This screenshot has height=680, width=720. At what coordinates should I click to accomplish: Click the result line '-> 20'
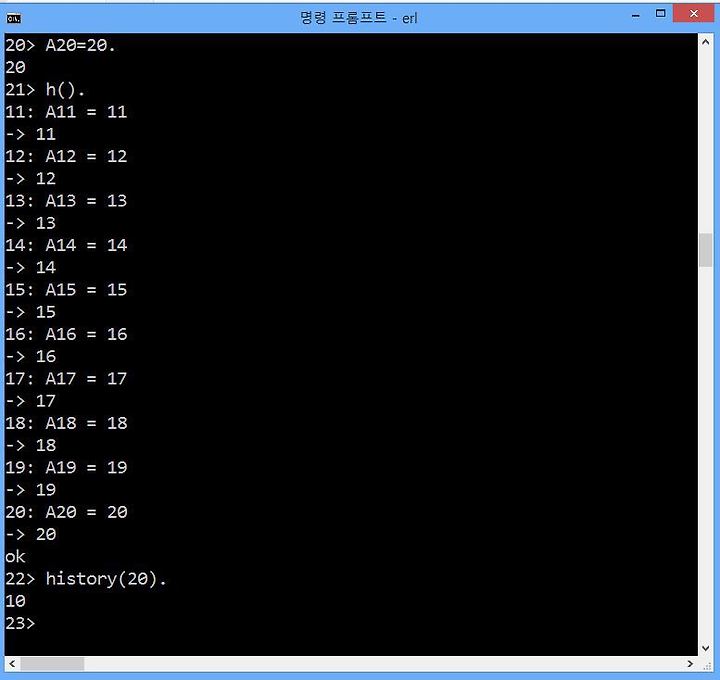(x=31, y=534)
